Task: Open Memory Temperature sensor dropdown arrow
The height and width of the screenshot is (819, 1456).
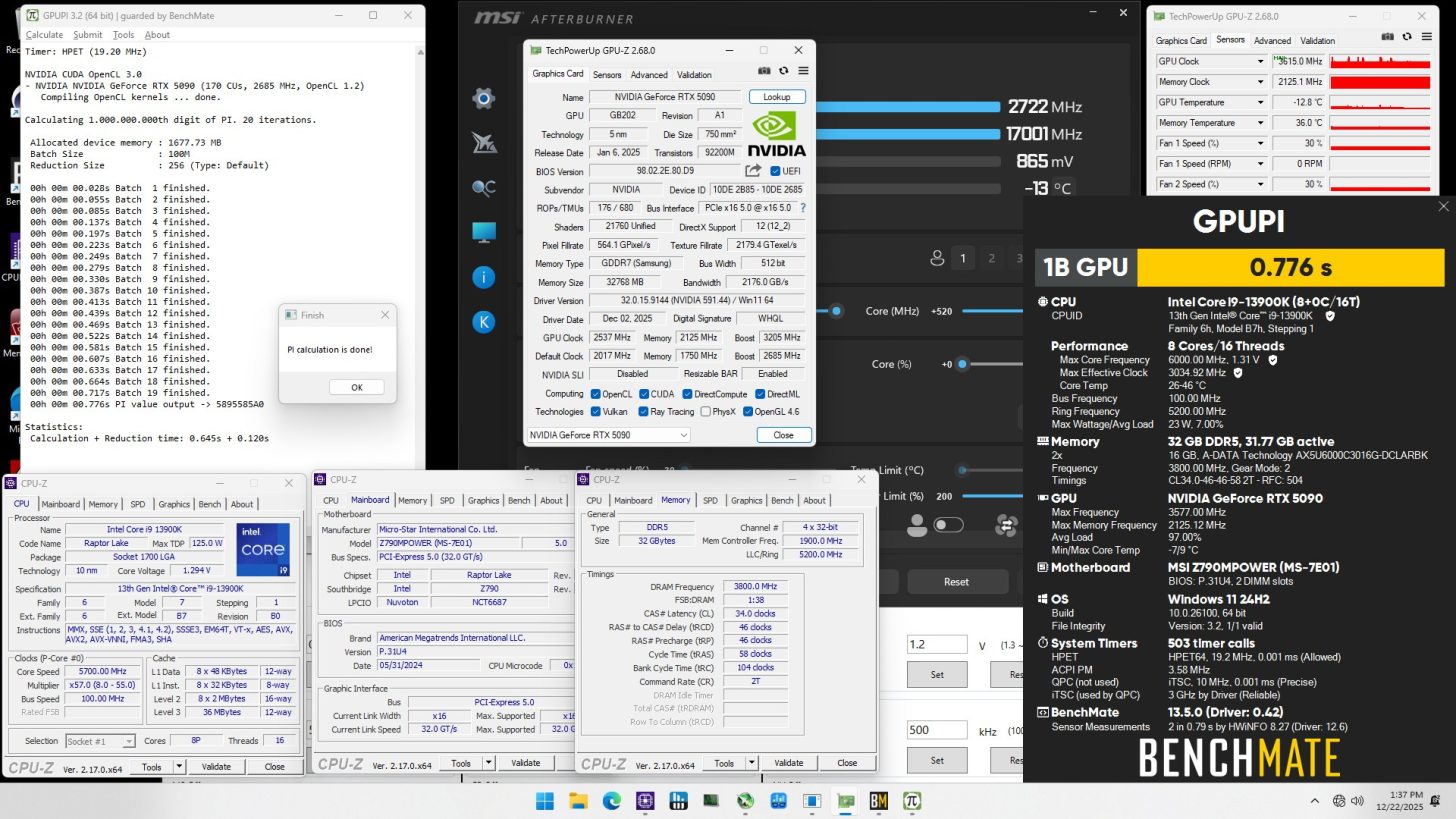Action: (x=1260, y=123)
